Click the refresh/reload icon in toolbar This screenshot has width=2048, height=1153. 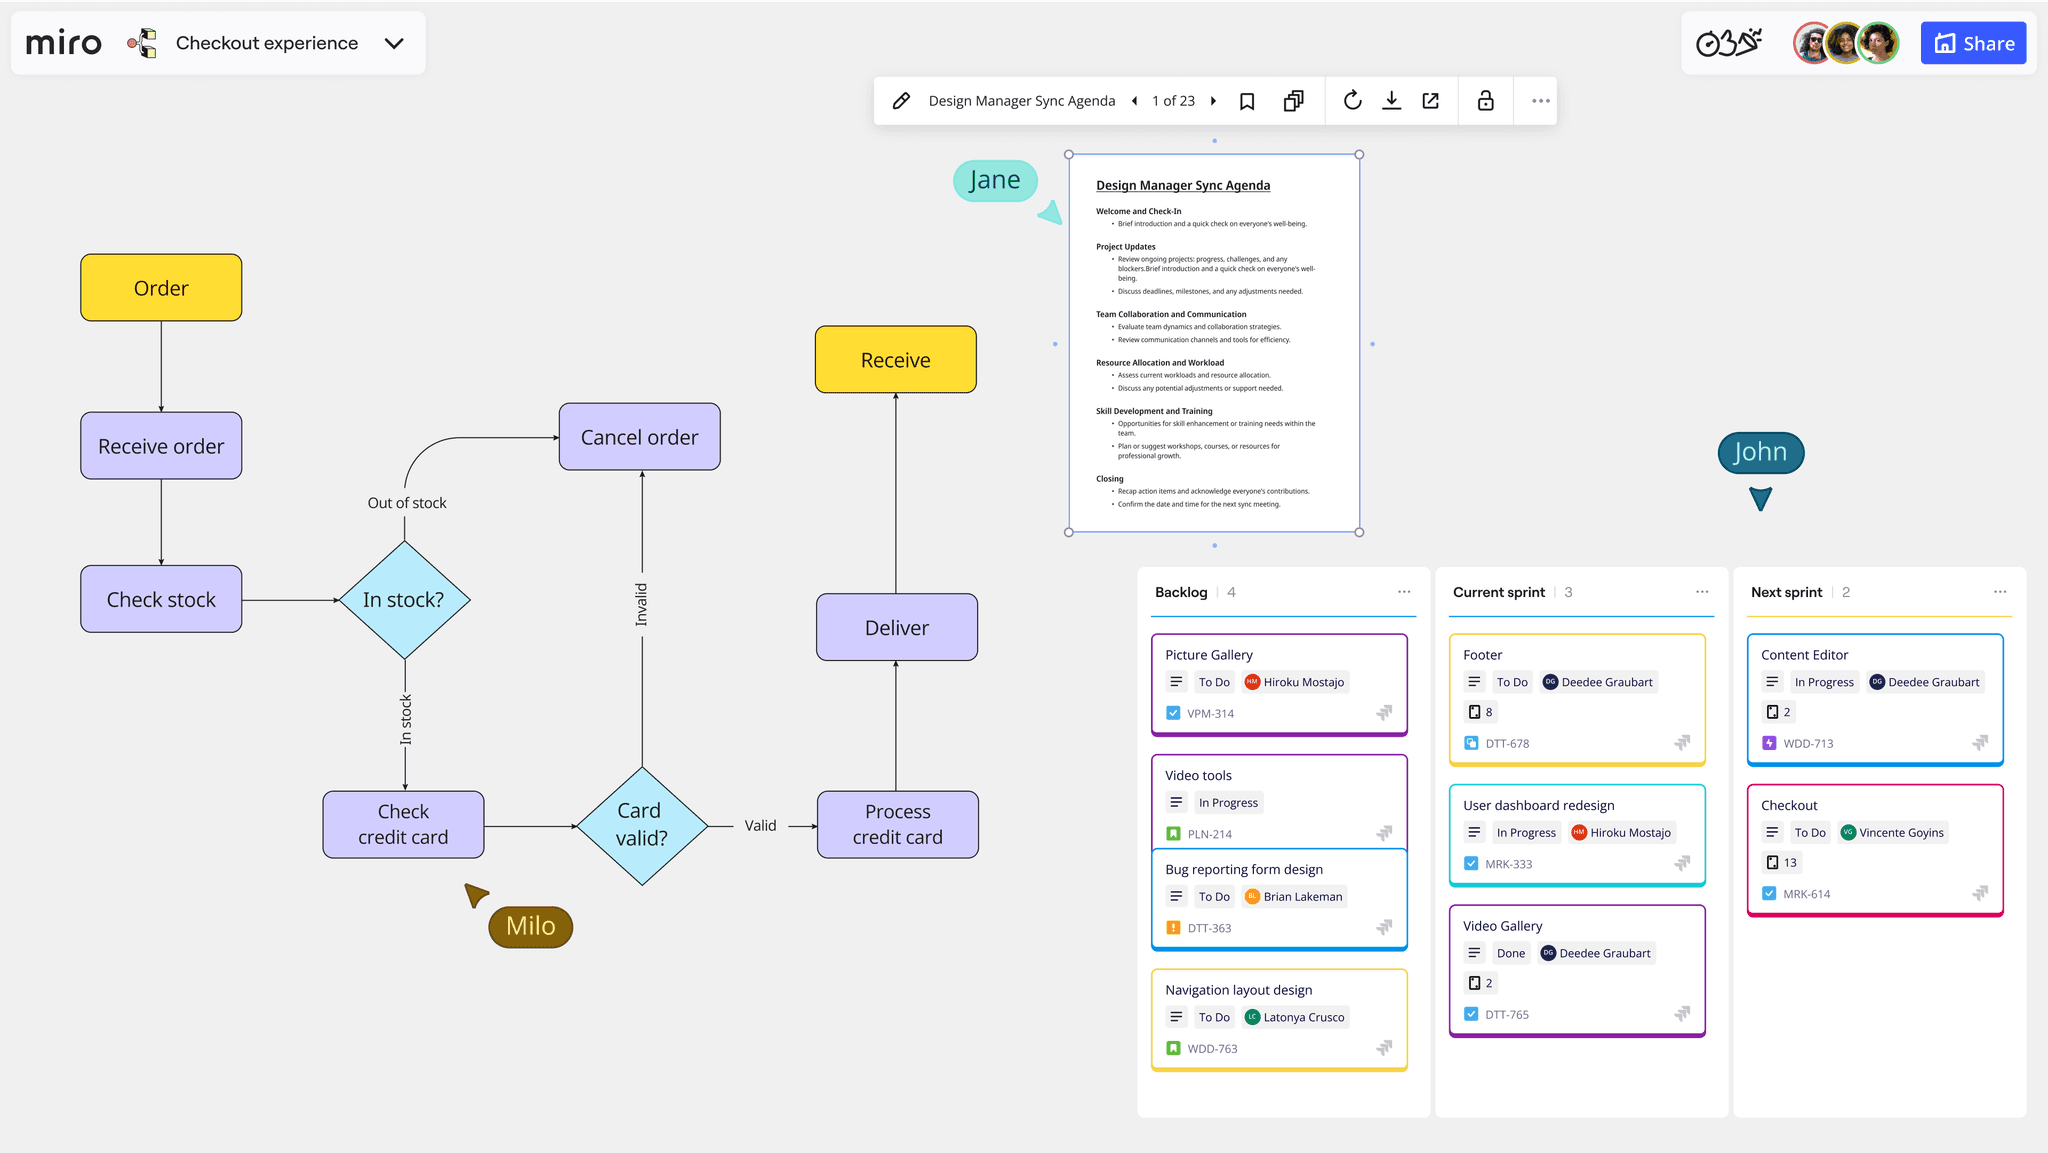click(1350, 100)
